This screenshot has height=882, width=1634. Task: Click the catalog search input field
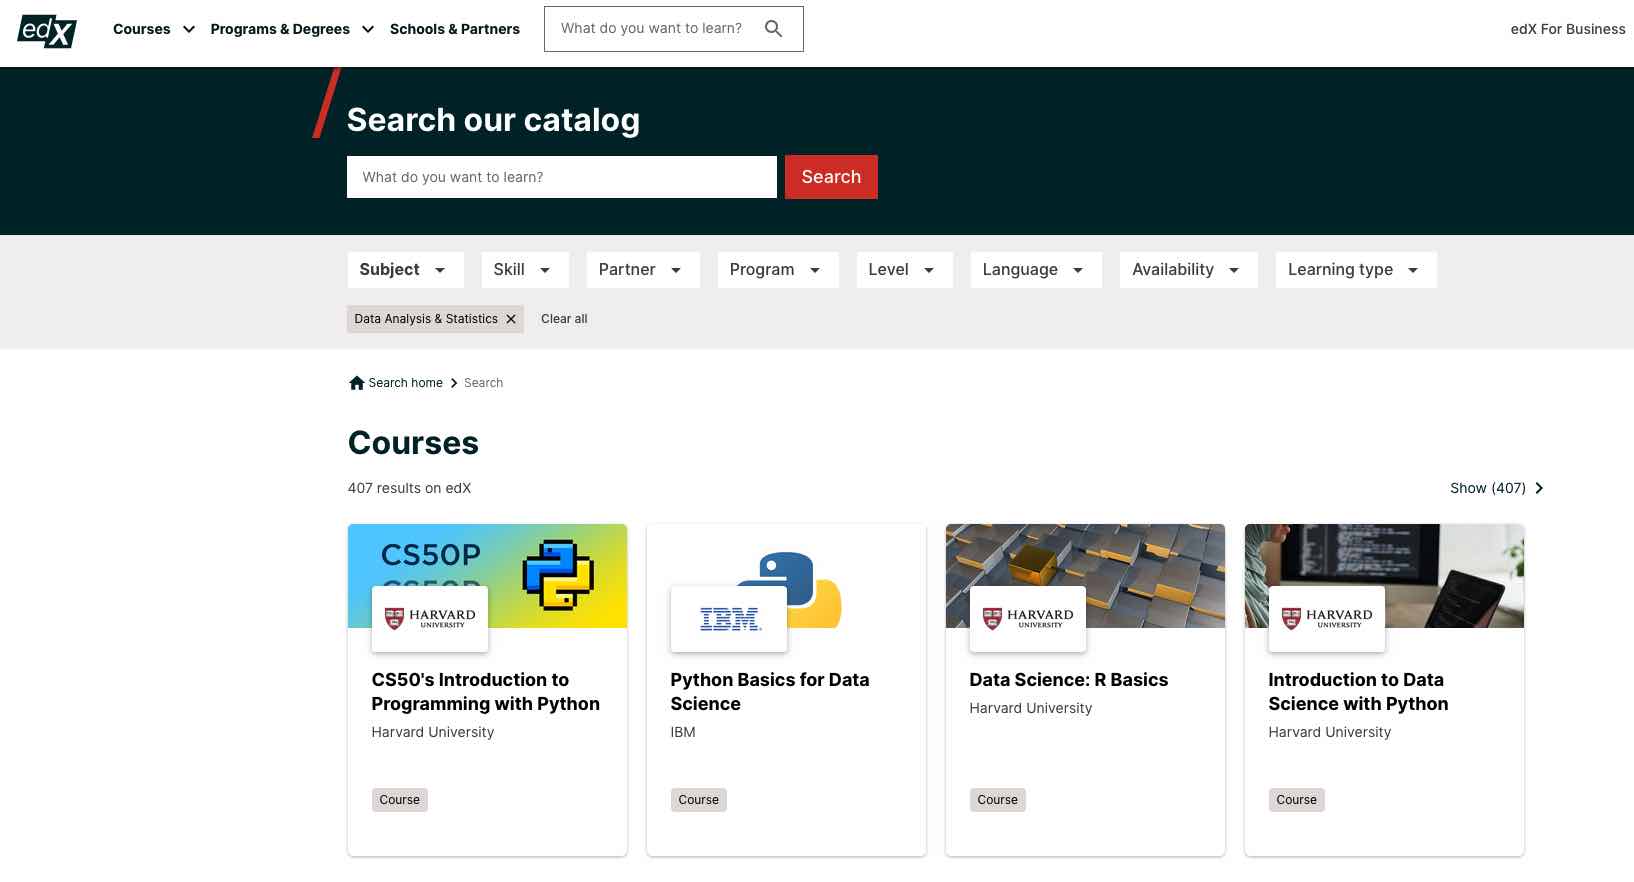(561, 177)
